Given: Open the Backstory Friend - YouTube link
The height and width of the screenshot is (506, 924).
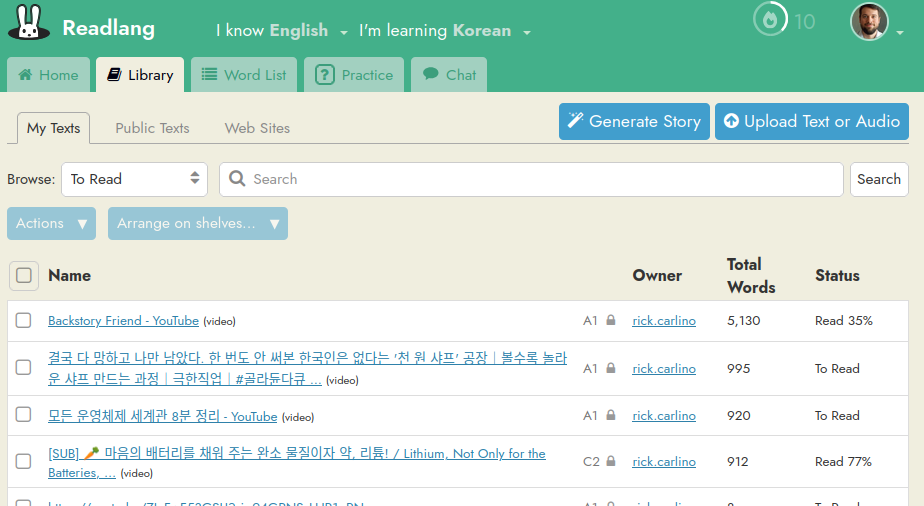Looking at the screenshot, I should click(123, 321).
